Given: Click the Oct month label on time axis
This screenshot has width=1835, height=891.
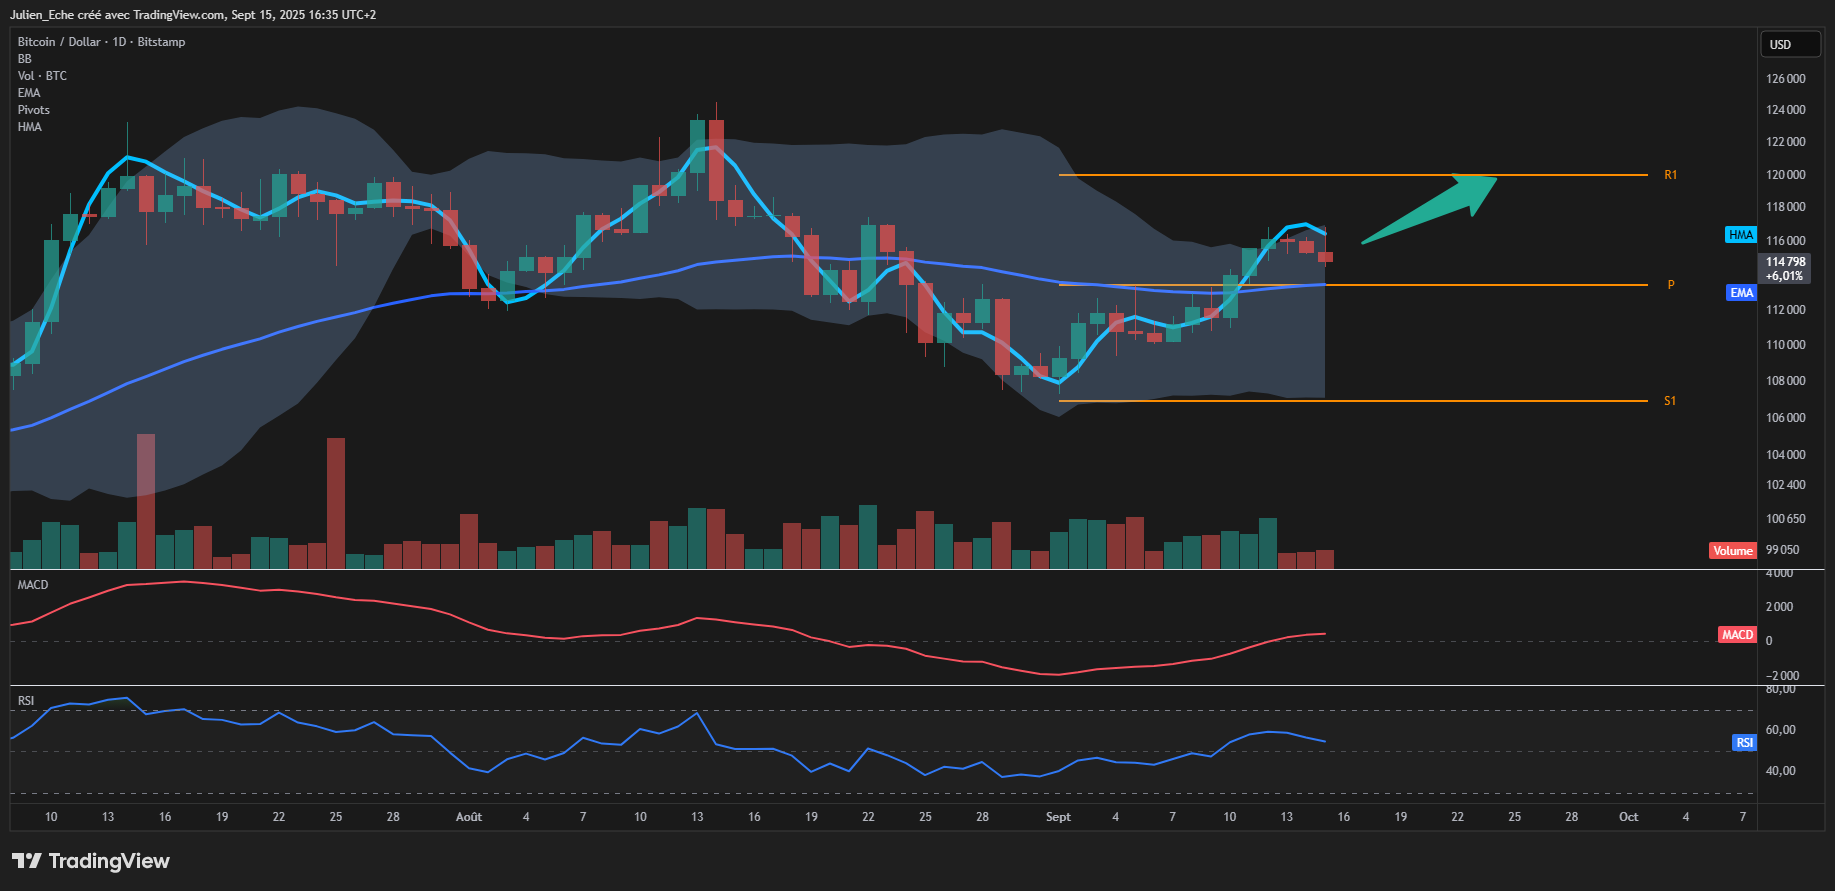Looking at the screenshot, I should click(x=1629, y=817).
